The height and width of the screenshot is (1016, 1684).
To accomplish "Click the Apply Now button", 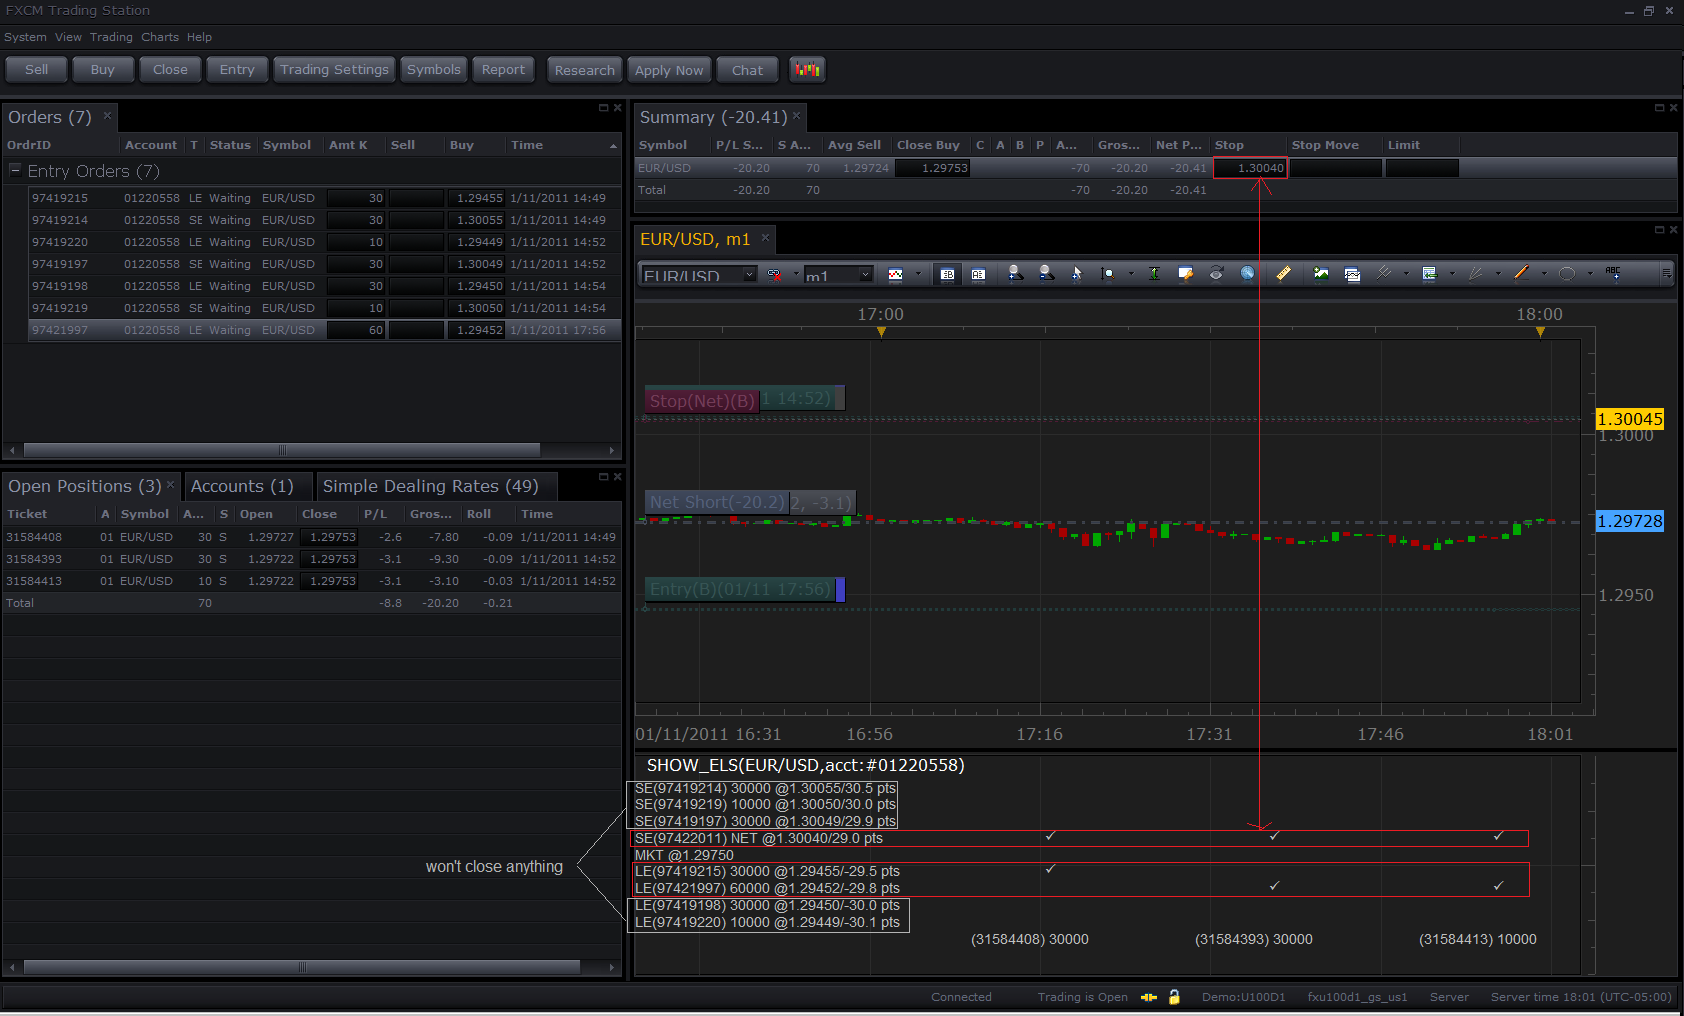I will [669, 70].
